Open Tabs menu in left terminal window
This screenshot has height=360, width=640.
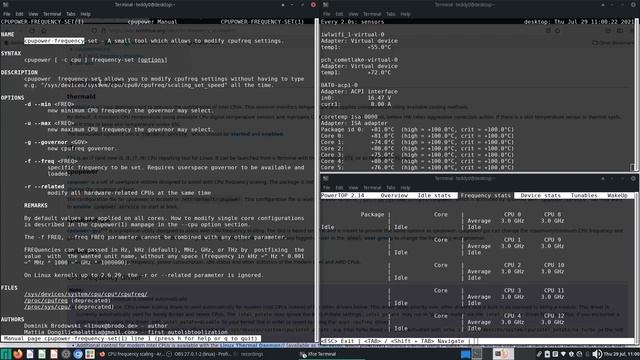tap(71, 14)
